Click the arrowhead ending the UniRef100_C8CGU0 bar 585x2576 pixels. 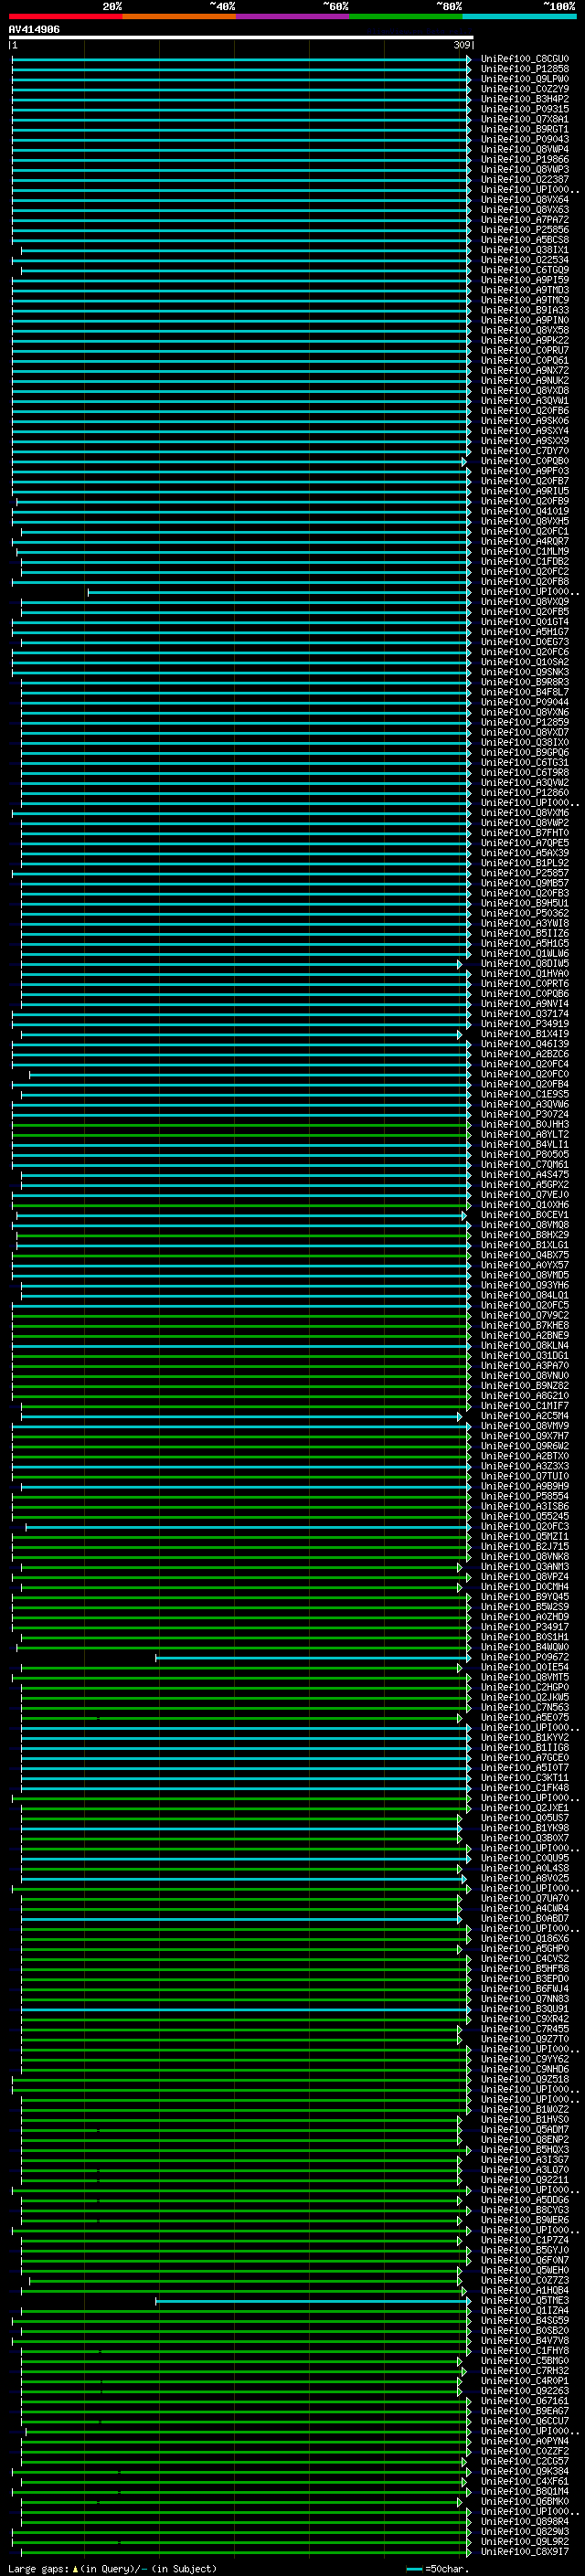tap(468, 59)
